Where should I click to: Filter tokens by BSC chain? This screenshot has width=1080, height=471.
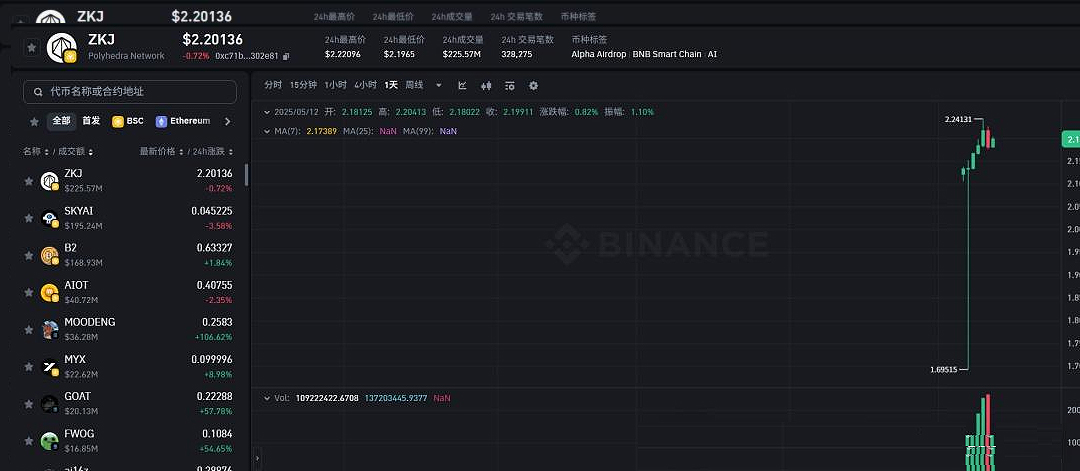128,121
